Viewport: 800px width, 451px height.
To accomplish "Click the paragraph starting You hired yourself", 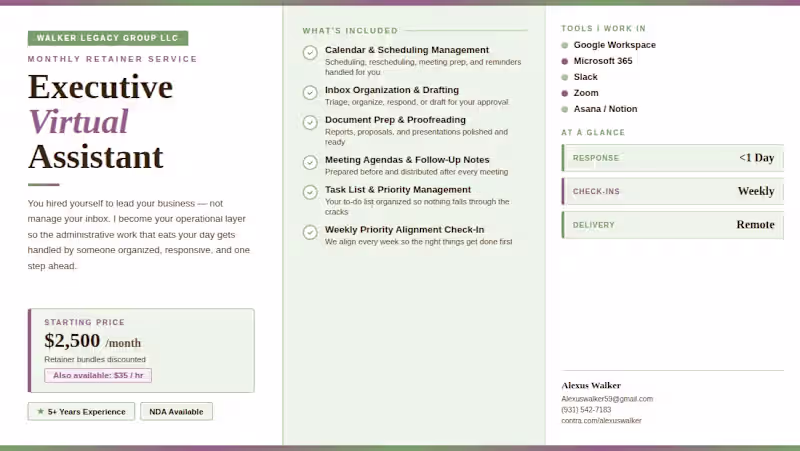I will click(x=139, y=235).
